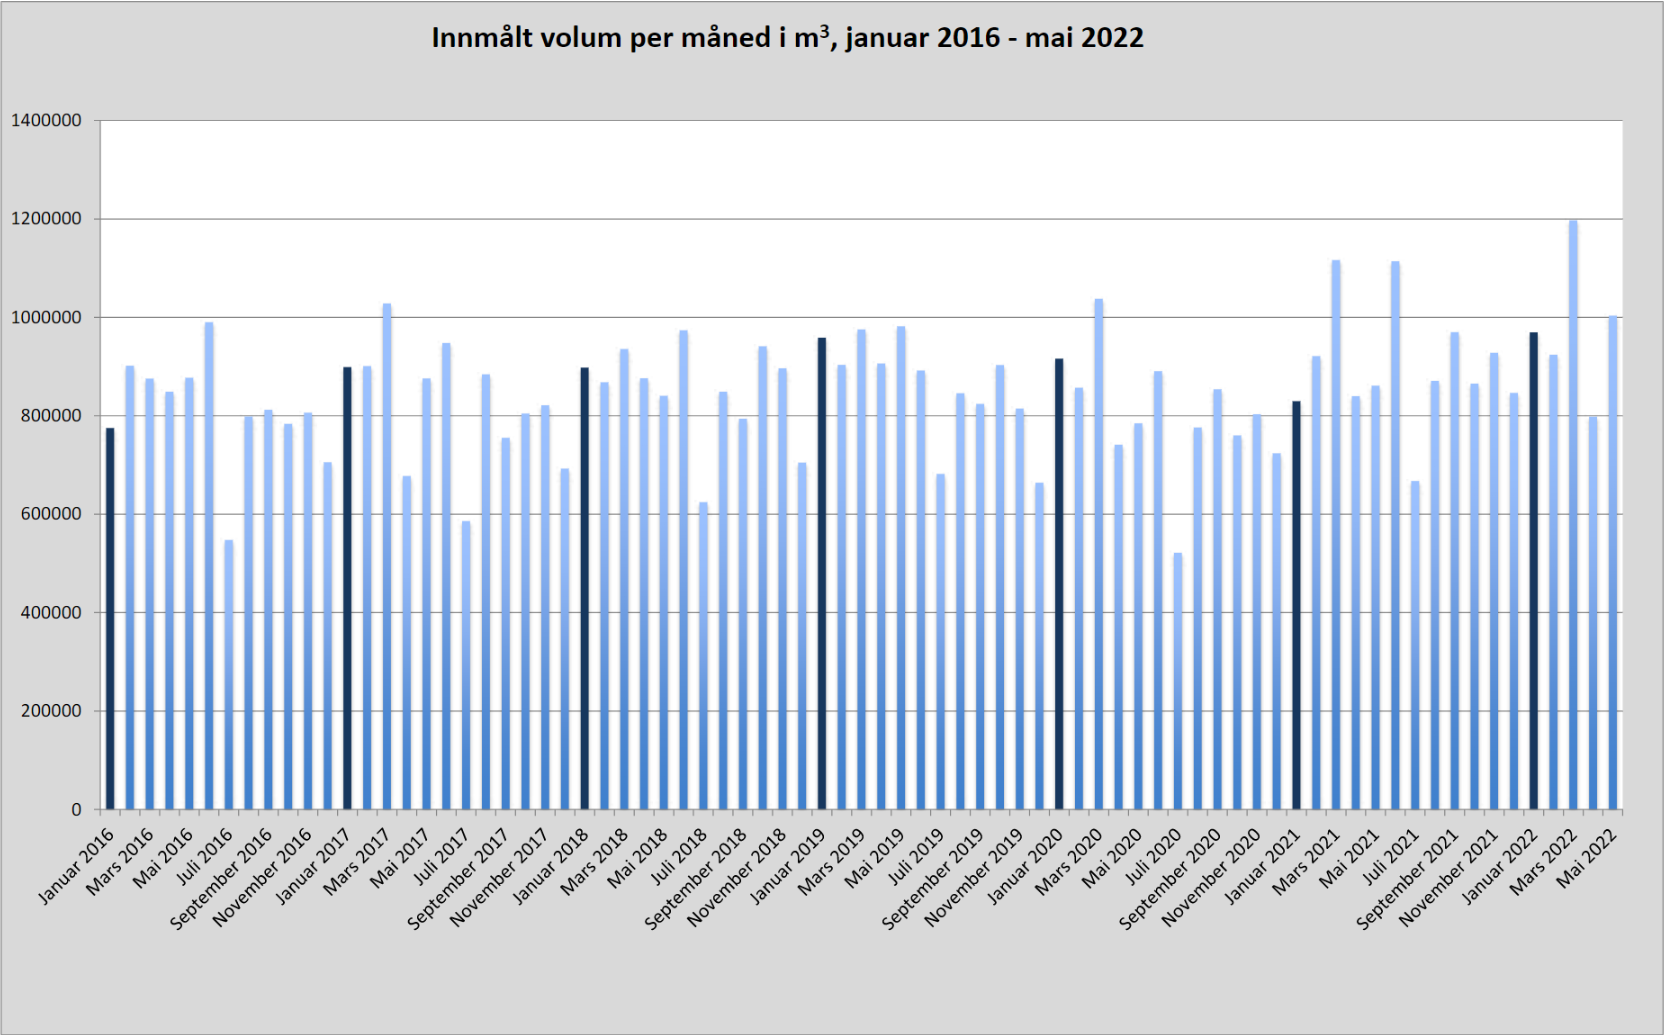
Task: Select the 'September 2019' axis label
Action: [x=933, y=879]
